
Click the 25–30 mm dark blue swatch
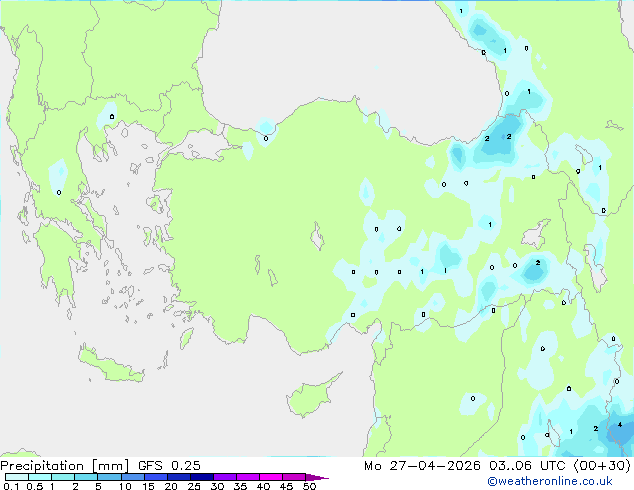pos(201,477)
